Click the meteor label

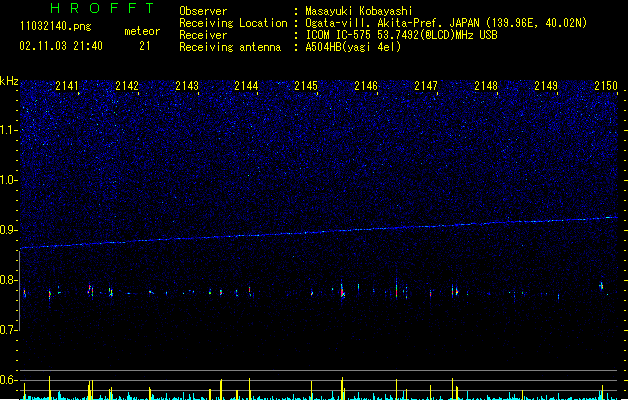coord(142,31)
